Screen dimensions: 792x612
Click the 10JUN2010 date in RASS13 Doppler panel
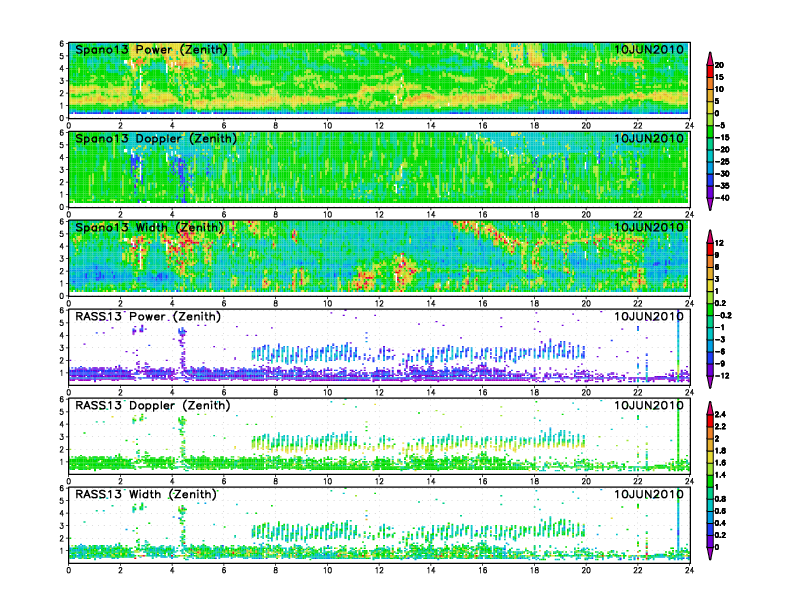click(x=649, y=405)
